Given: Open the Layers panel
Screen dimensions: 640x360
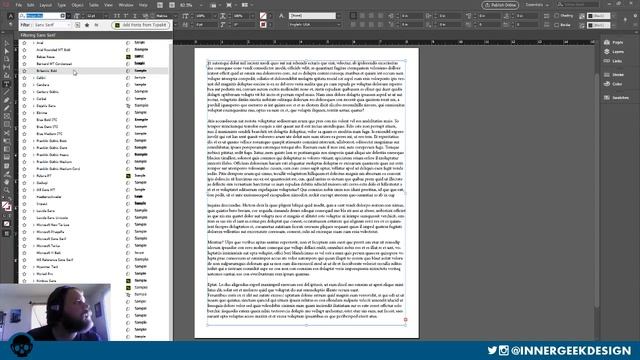Looking at the screenshot, I should [x=613, y=52].
